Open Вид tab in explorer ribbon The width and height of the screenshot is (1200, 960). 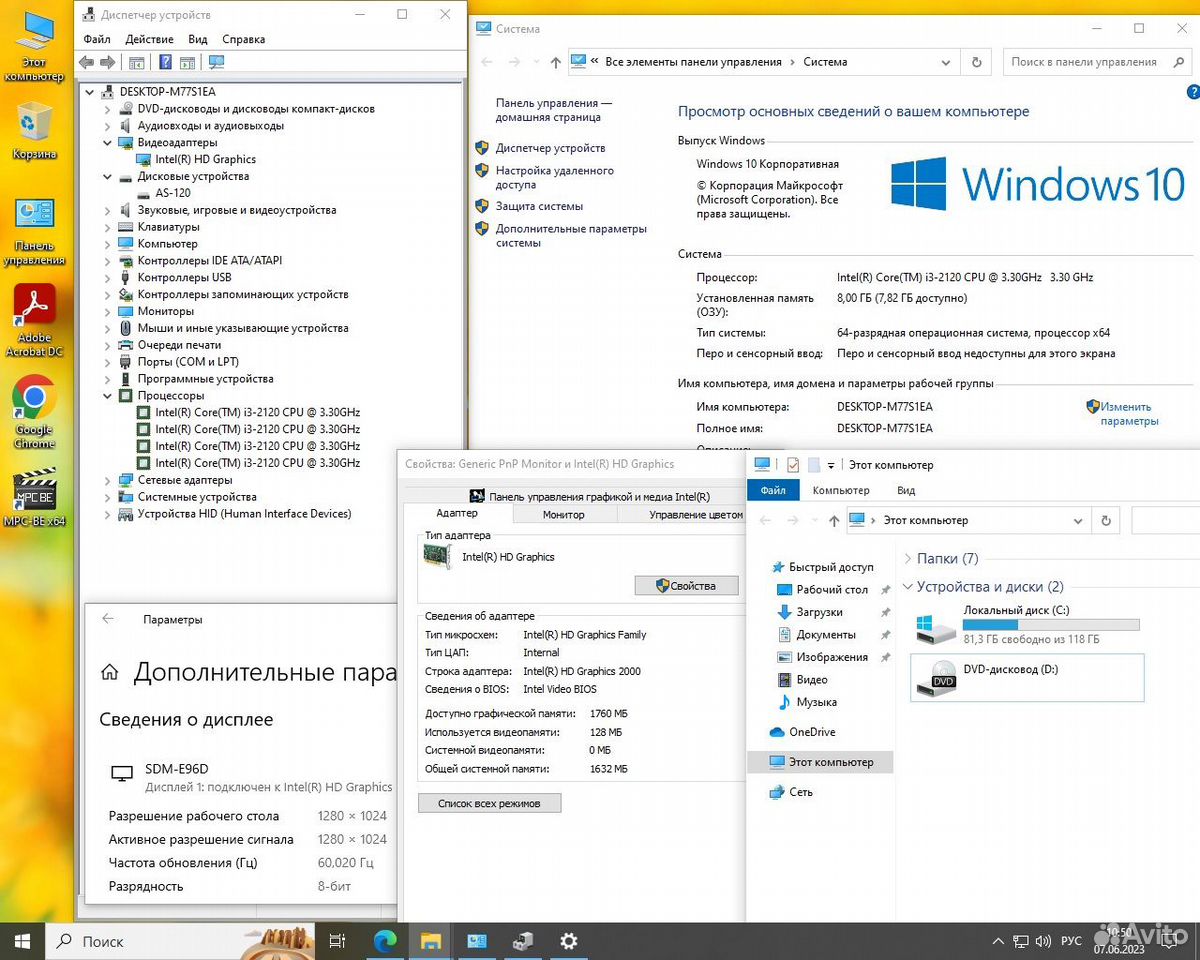906,490
